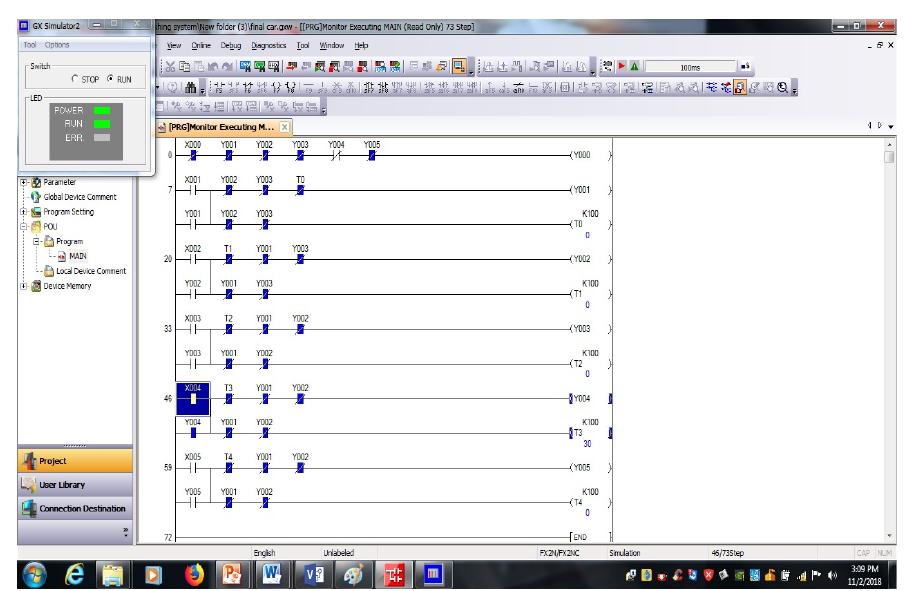
Task: Open Firefox from the taskbar
Action: [x=194, y=575]
